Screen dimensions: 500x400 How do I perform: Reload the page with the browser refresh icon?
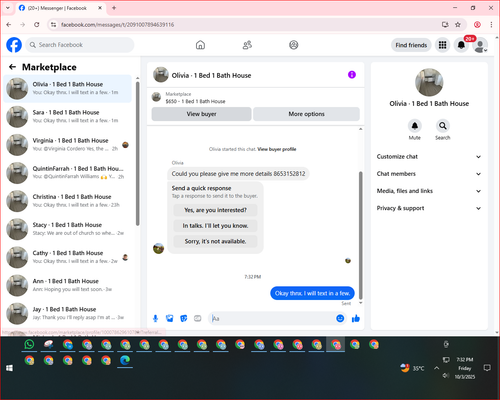tap(37, 24)
